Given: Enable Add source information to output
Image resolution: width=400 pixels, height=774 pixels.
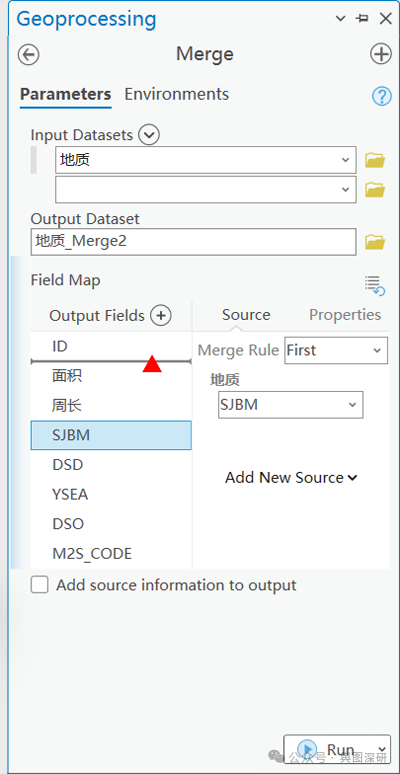Looking at the screenshot, I should coord(40,585).
